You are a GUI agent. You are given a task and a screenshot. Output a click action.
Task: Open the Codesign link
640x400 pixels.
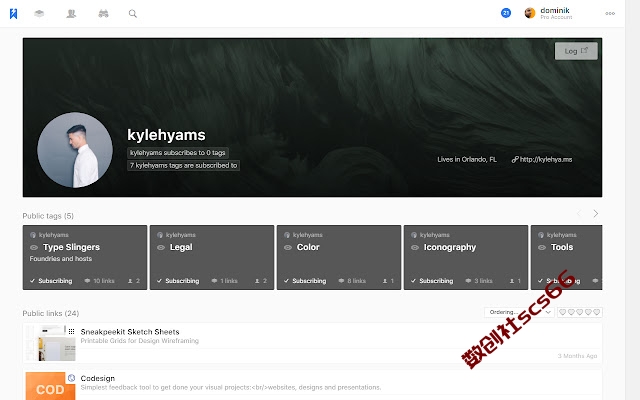tap(98, 378)
